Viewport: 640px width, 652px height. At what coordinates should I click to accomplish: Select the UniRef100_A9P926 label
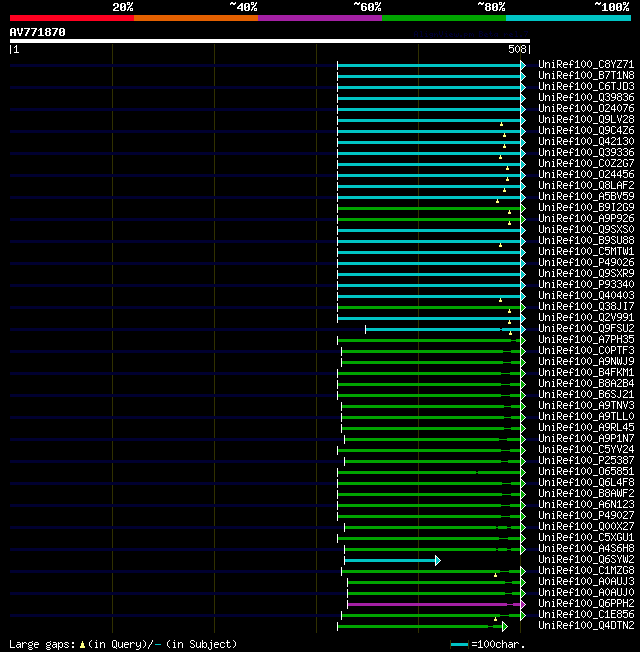(x=586, y=219)
